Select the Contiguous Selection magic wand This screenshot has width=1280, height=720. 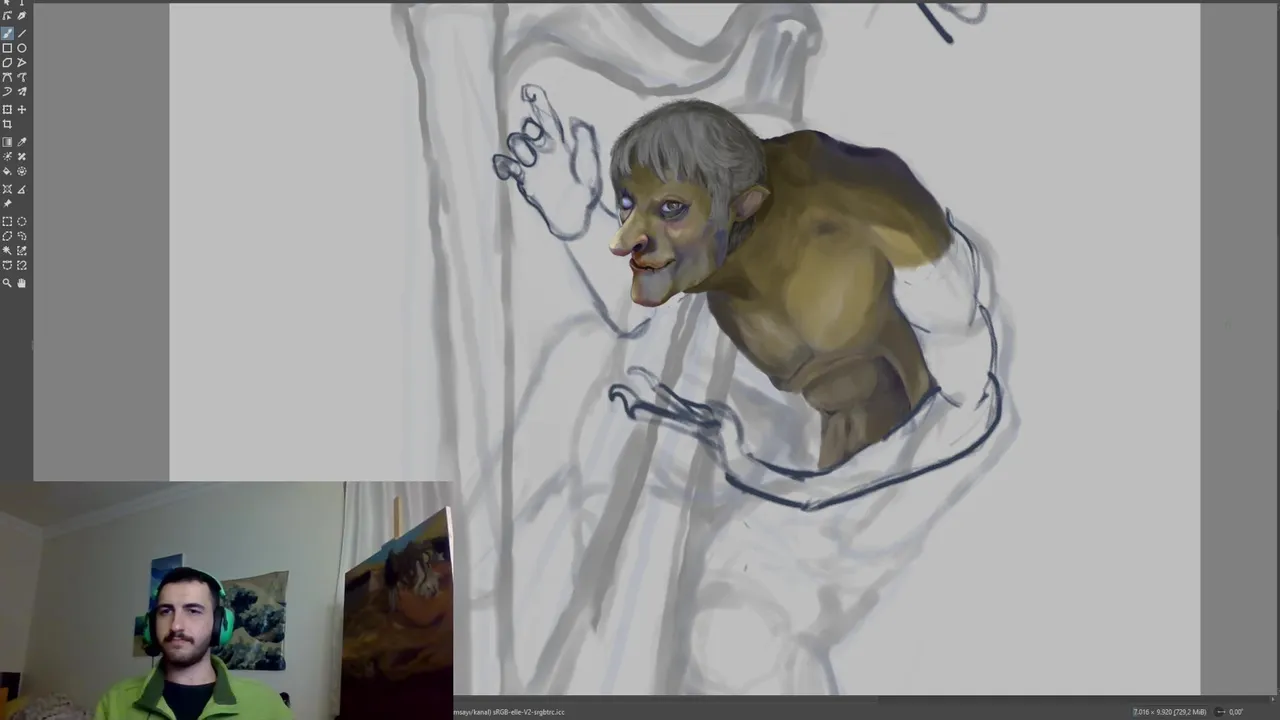point(7,251)
